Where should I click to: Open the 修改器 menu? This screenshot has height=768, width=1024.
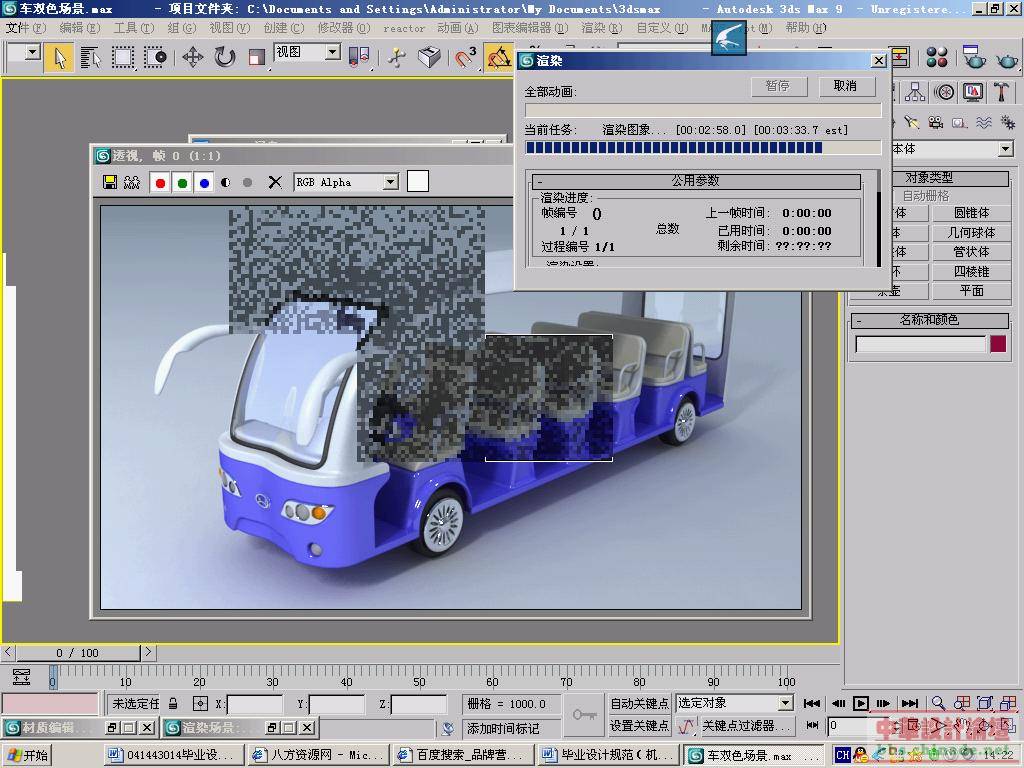point(341,28)
